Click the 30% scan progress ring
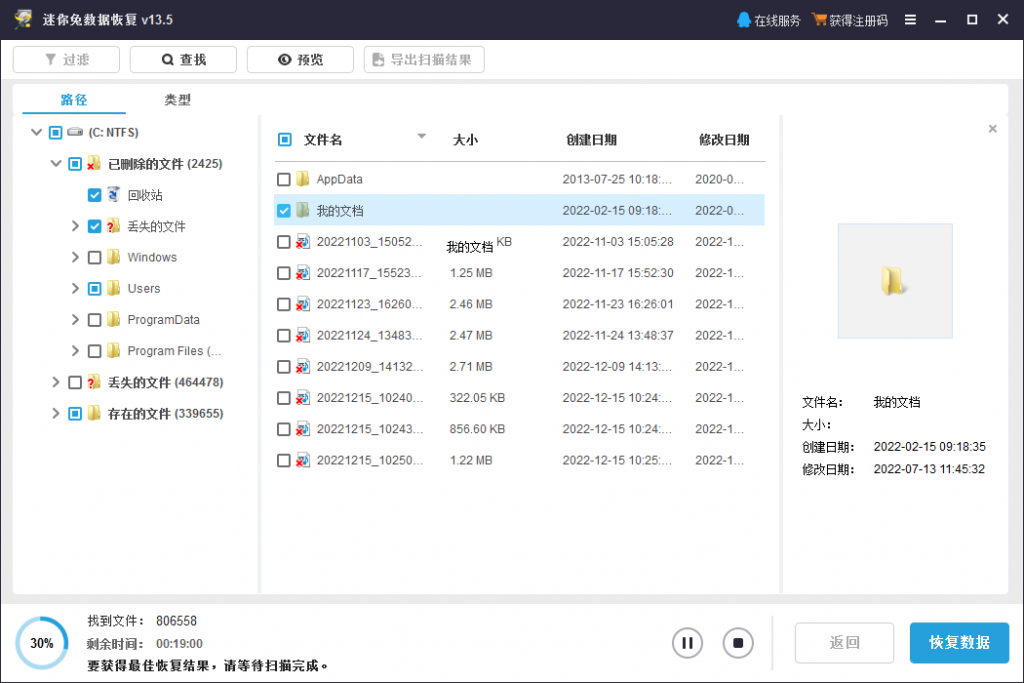This screenshot has width=1024, height=683. [x=42, y=643]
